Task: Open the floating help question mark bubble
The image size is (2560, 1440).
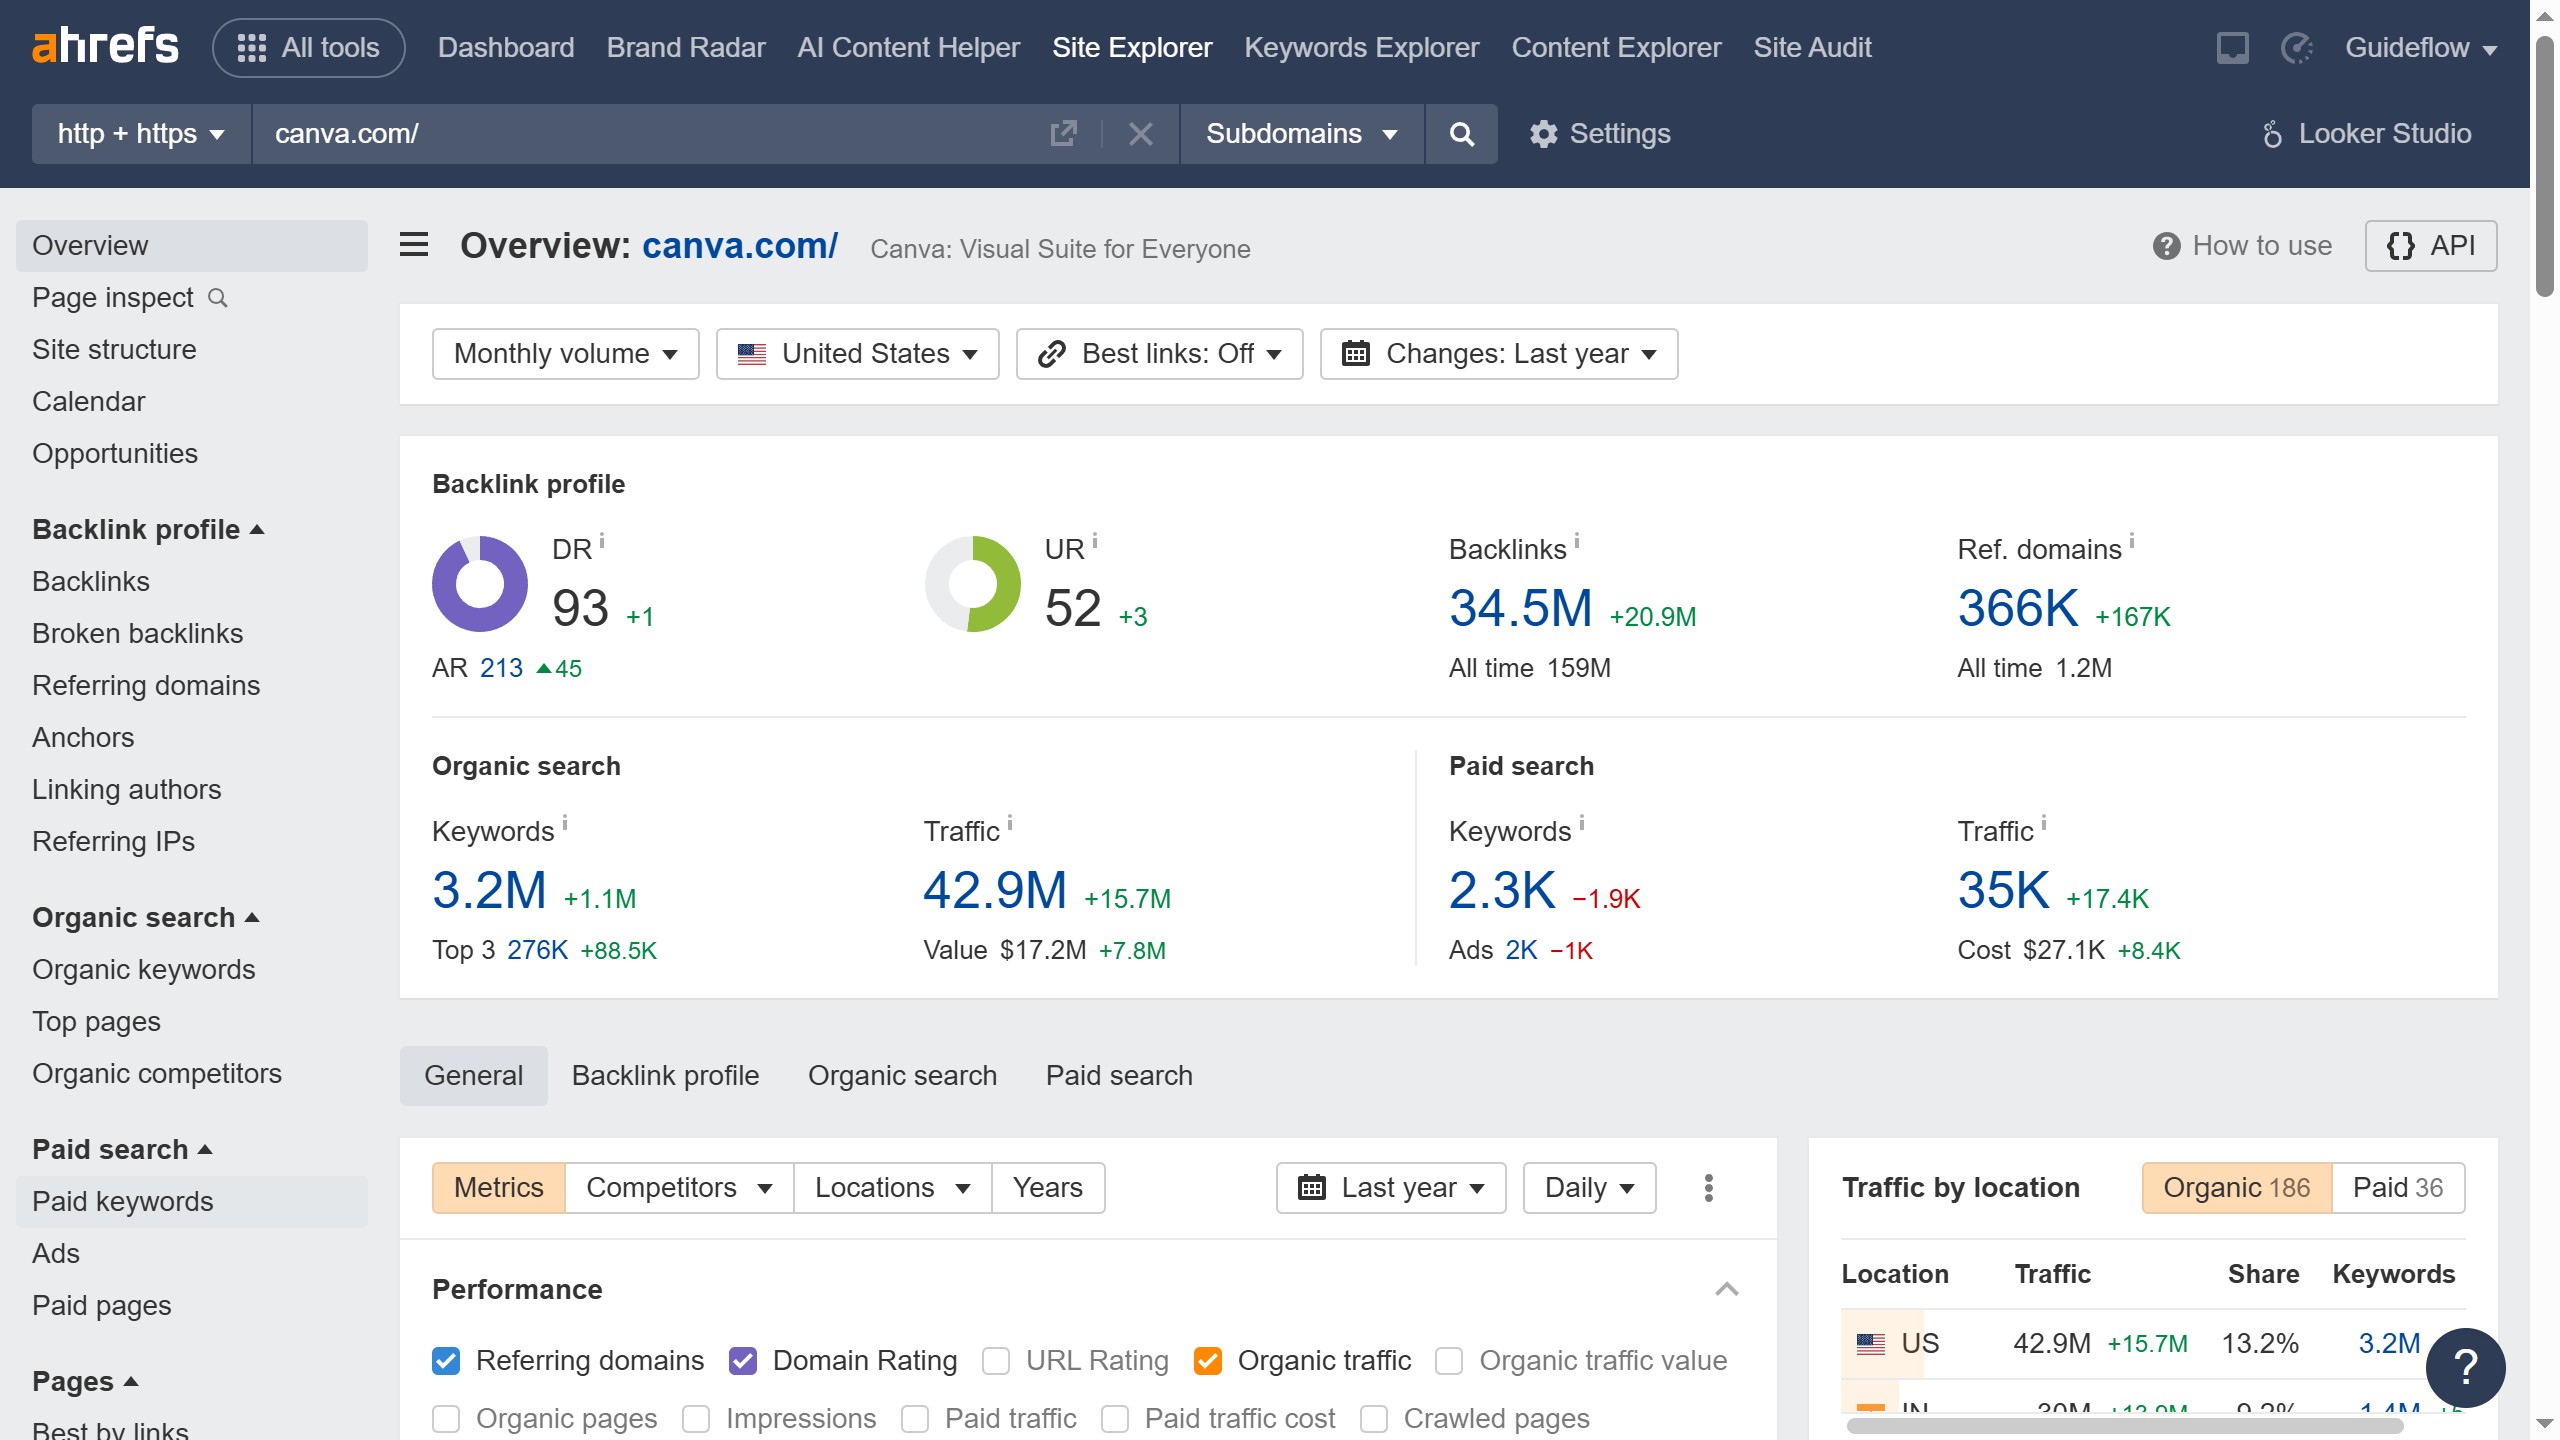Action: (2464, 1367)
